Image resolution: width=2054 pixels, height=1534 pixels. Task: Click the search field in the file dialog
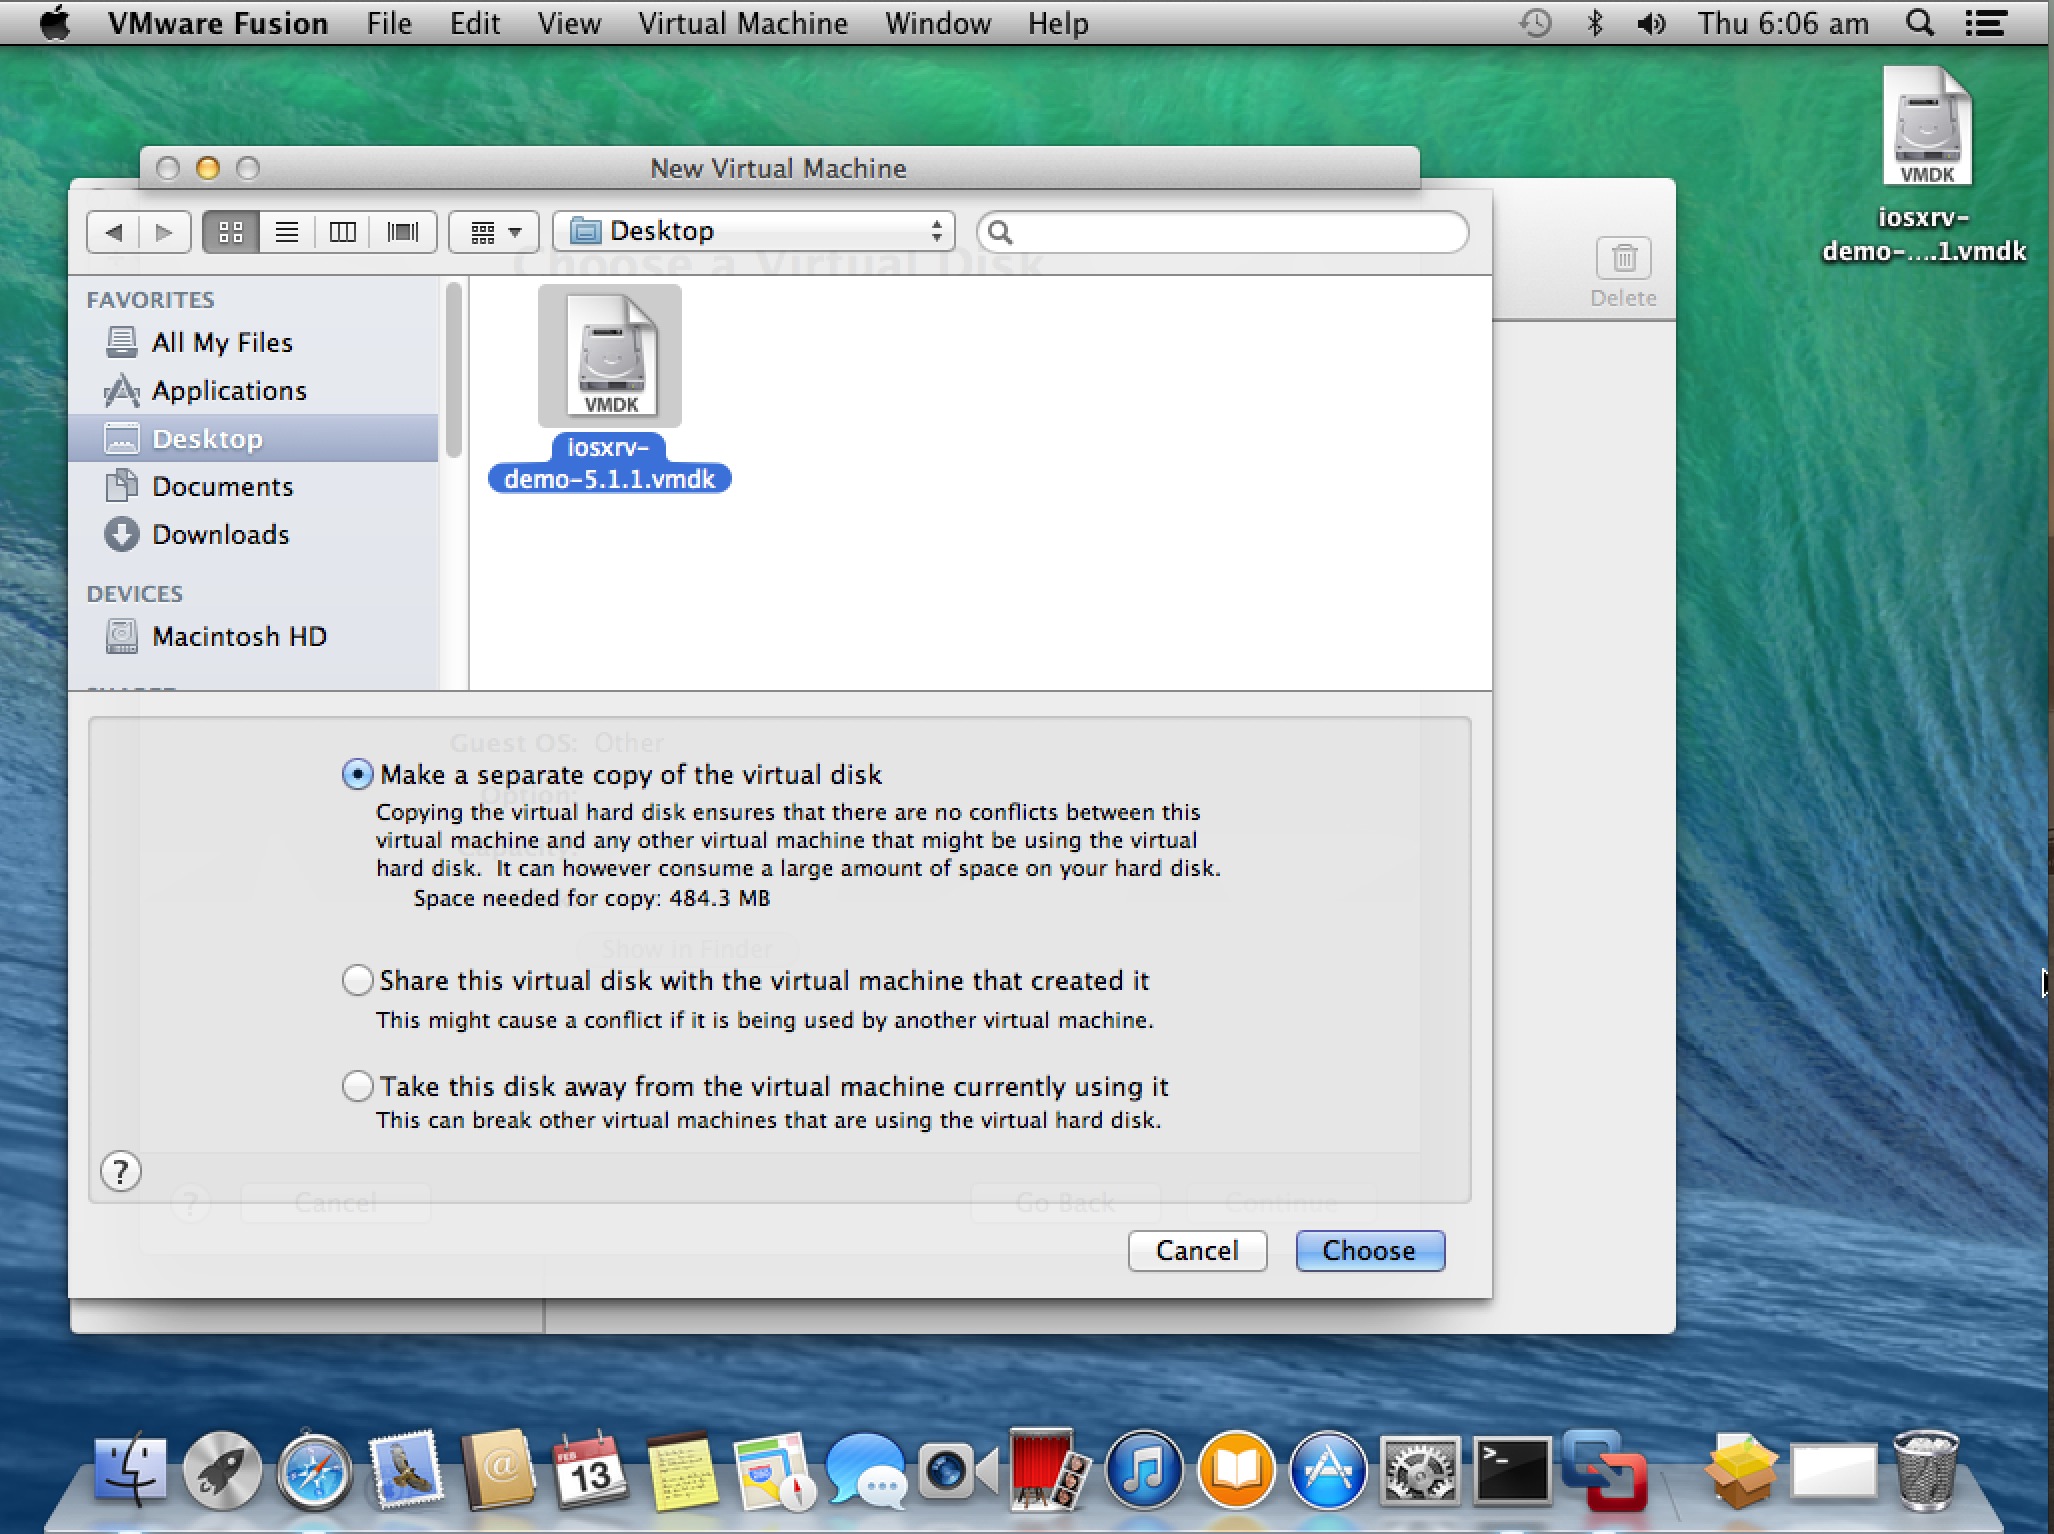tap(1223, 233)
